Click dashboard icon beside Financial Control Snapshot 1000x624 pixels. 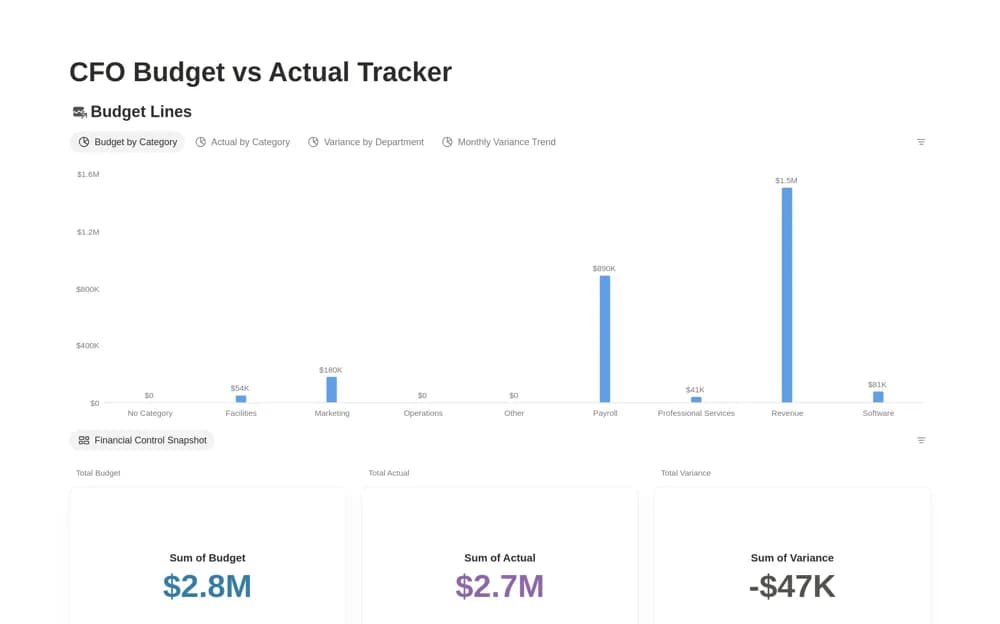pyautogui.click(x=84, y=440)
